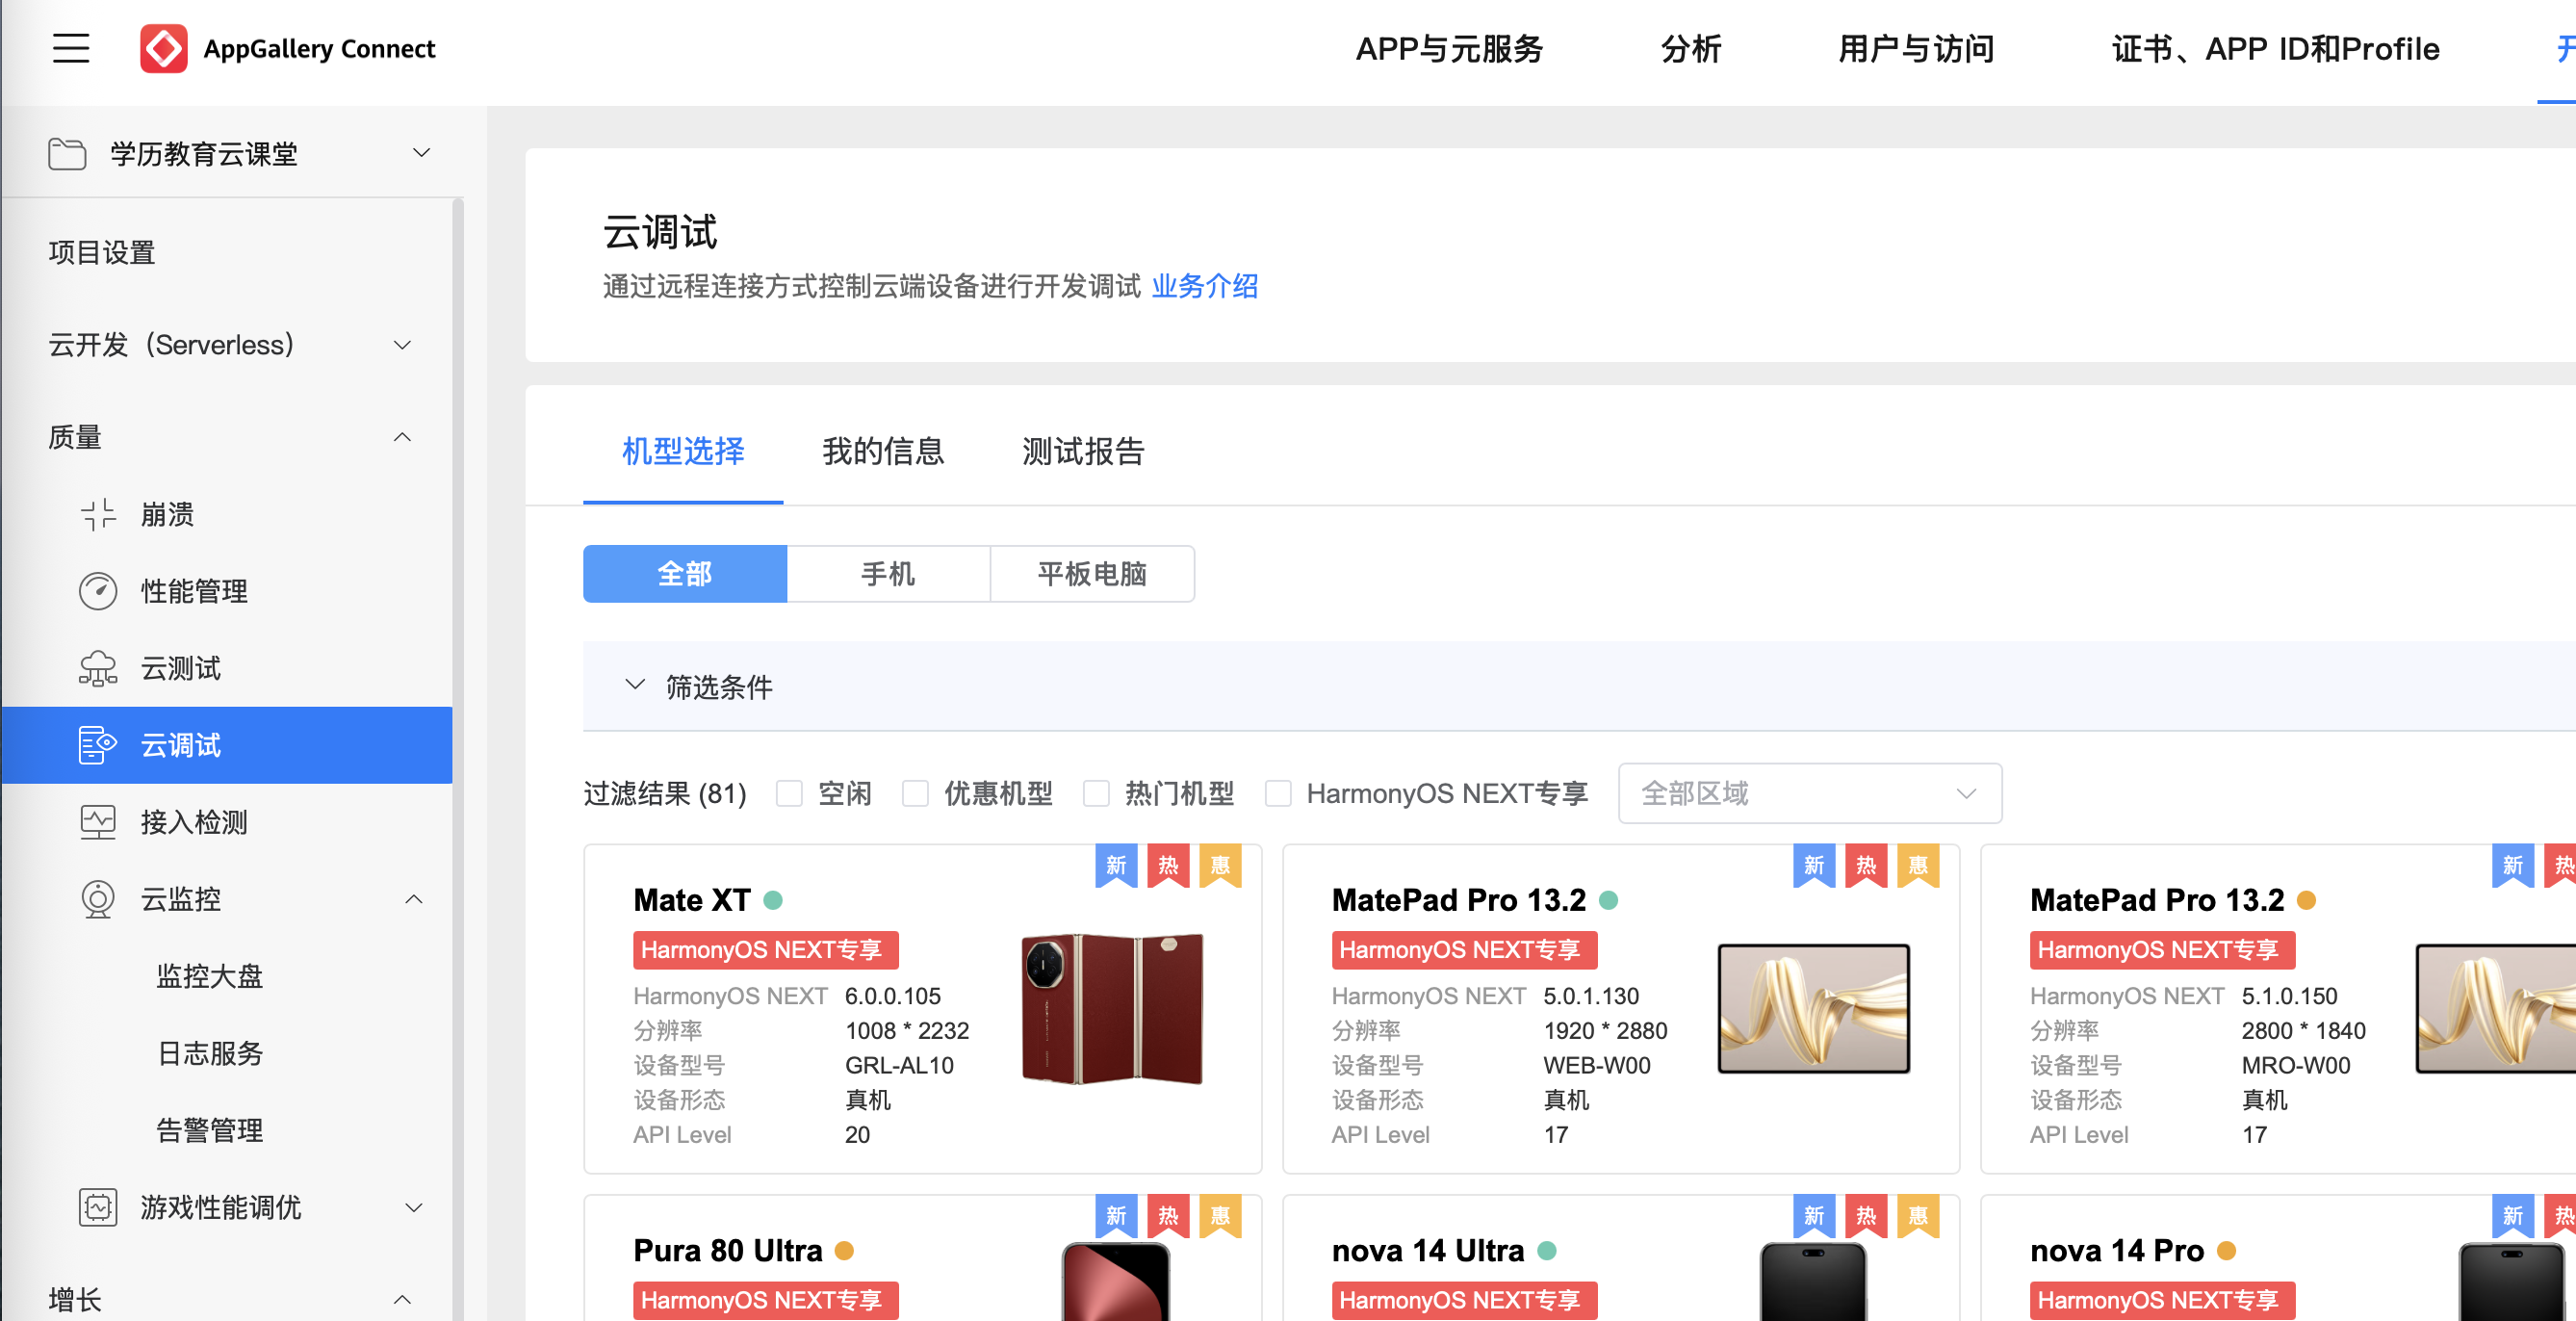Open performance management (性能管理) gauge icon

98,591
